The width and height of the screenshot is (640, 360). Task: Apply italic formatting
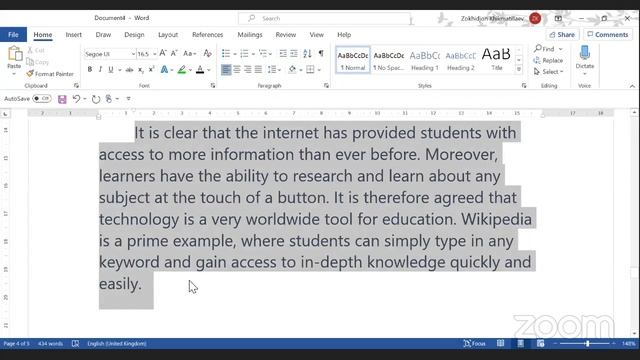pyautogui.click(x=100, y=70)
